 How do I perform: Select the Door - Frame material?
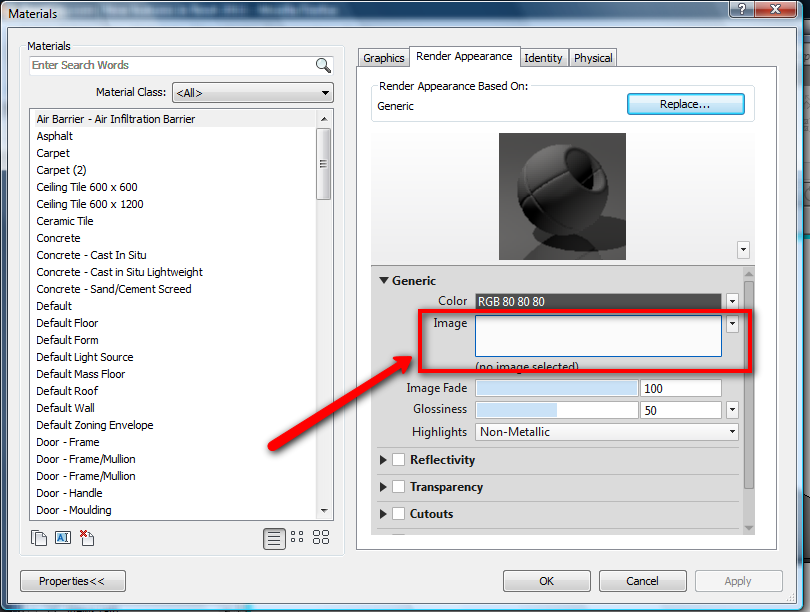tap(68, 442)
